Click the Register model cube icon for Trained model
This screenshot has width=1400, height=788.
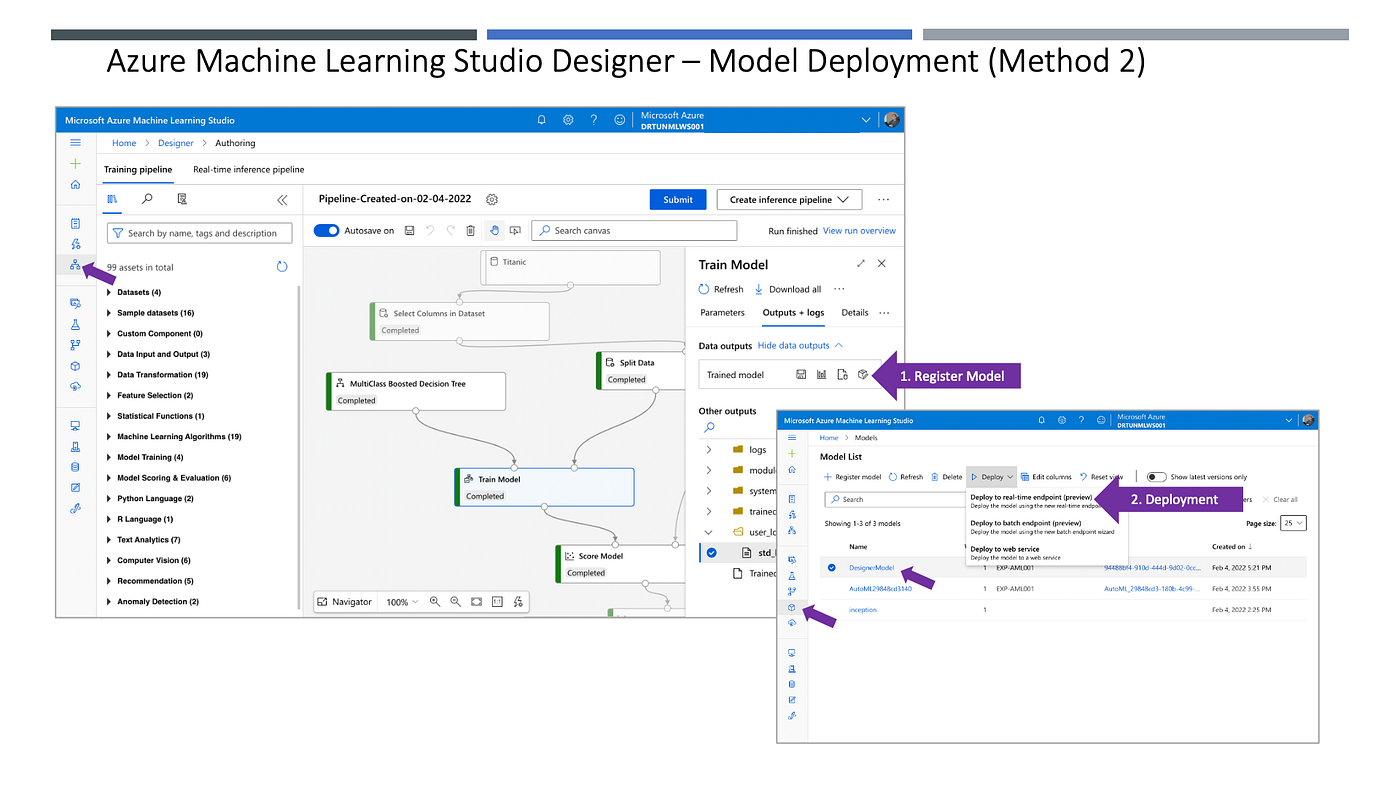863,374
